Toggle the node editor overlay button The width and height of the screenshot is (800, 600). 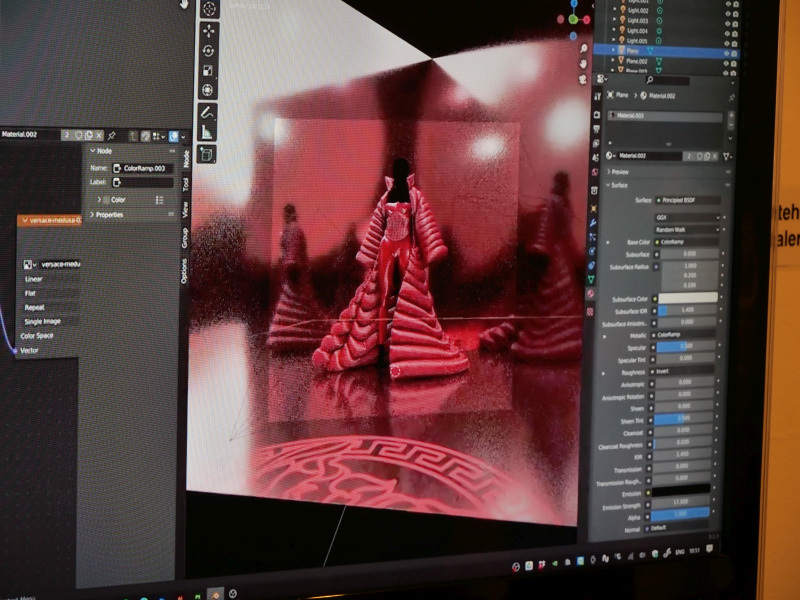173,136
